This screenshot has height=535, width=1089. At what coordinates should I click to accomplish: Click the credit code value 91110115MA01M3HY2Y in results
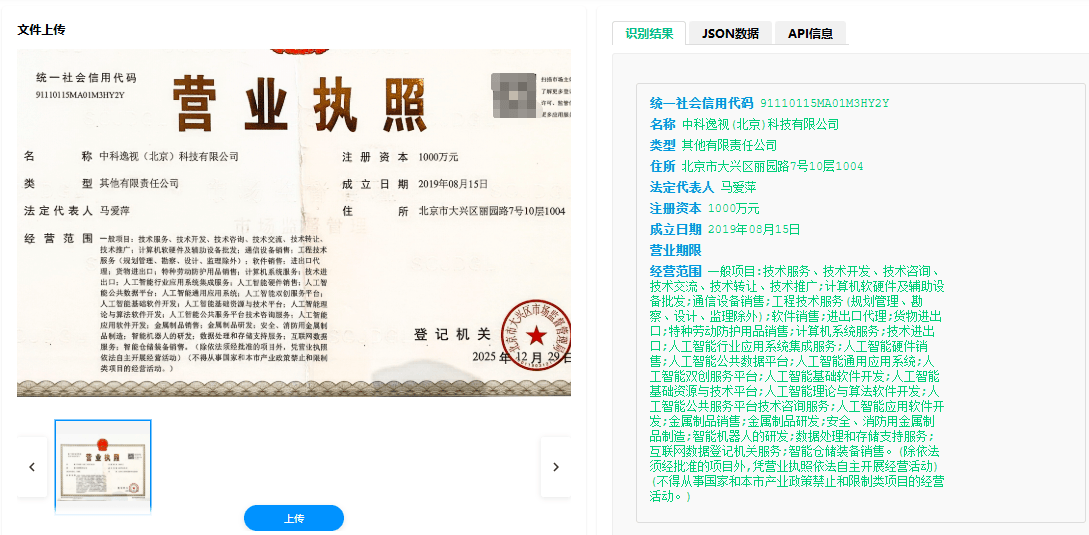tap(824, 104)
